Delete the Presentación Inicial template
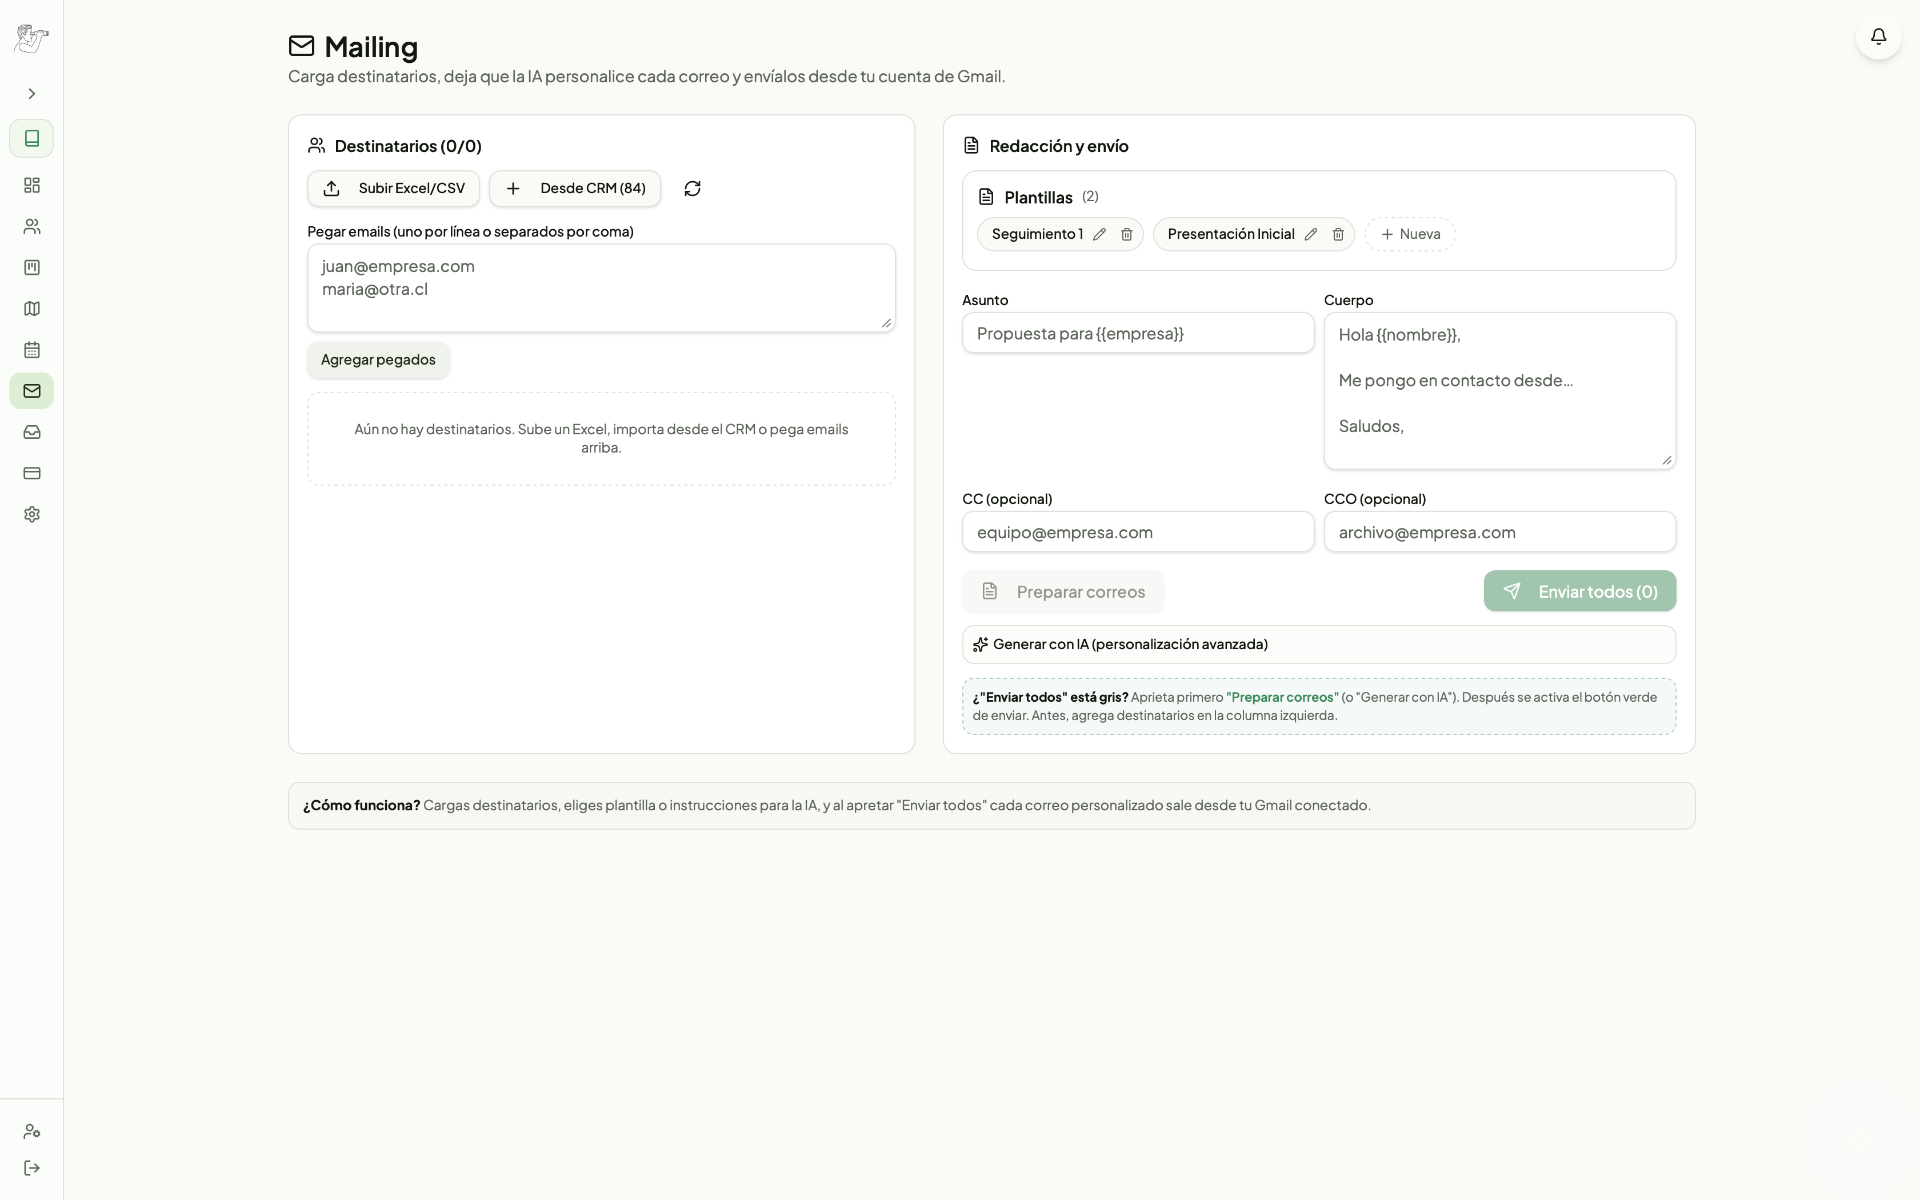Screen dimensions: 1920x1200 coord(1338,234)
